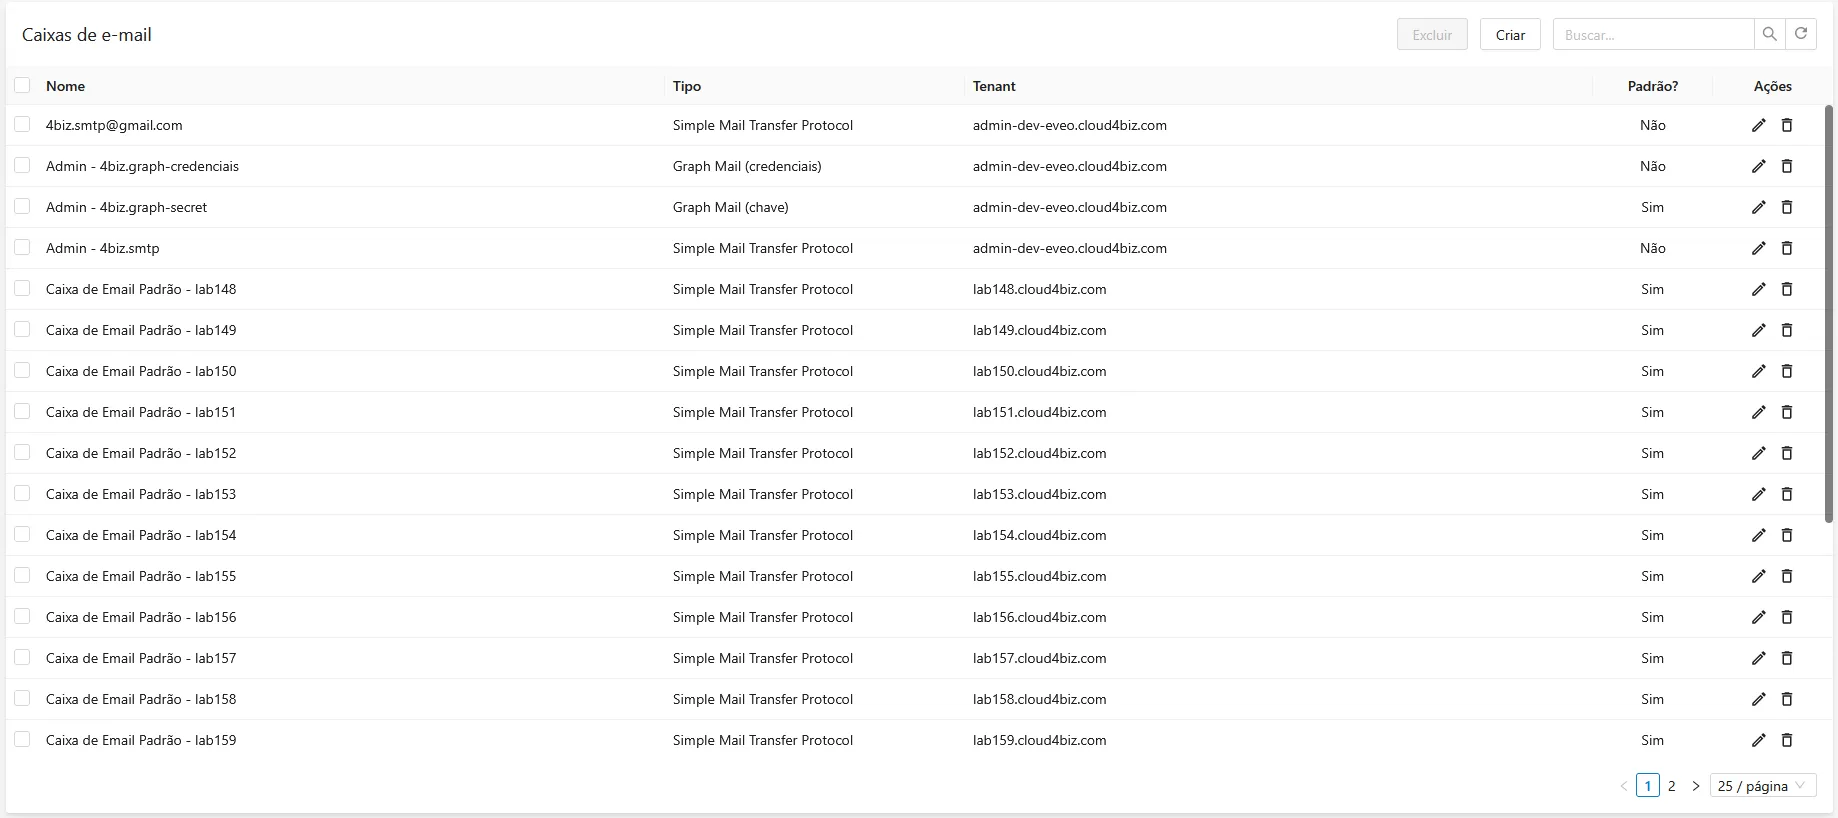The image size is (1838, 818).
Task: Delete Caixa de Email Padrão - lab159
Action: click(x=1787, y=740)
